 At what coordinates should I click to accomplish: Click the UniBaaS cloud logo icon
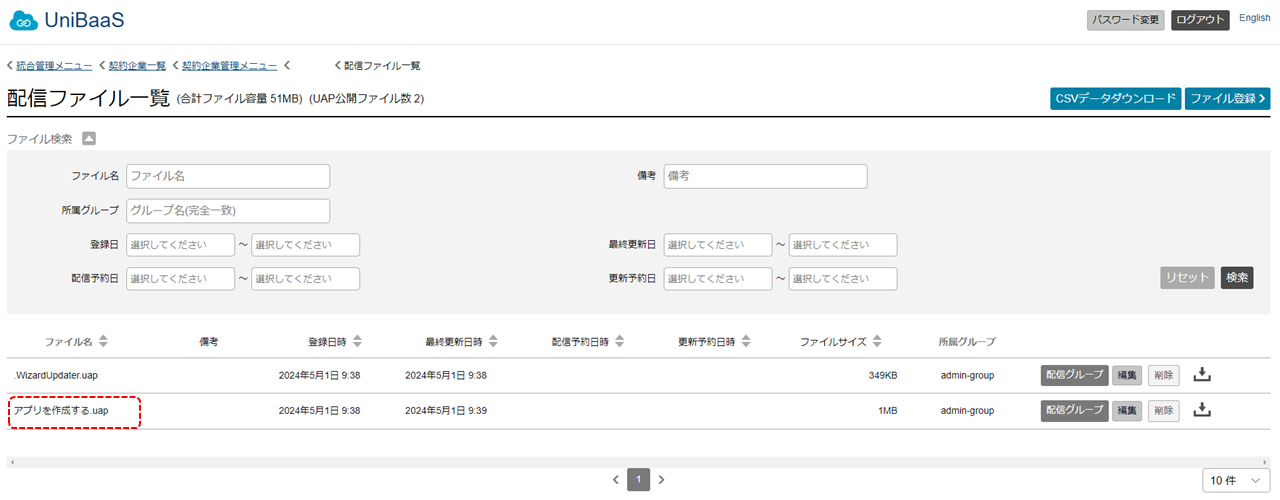point(23,20)
